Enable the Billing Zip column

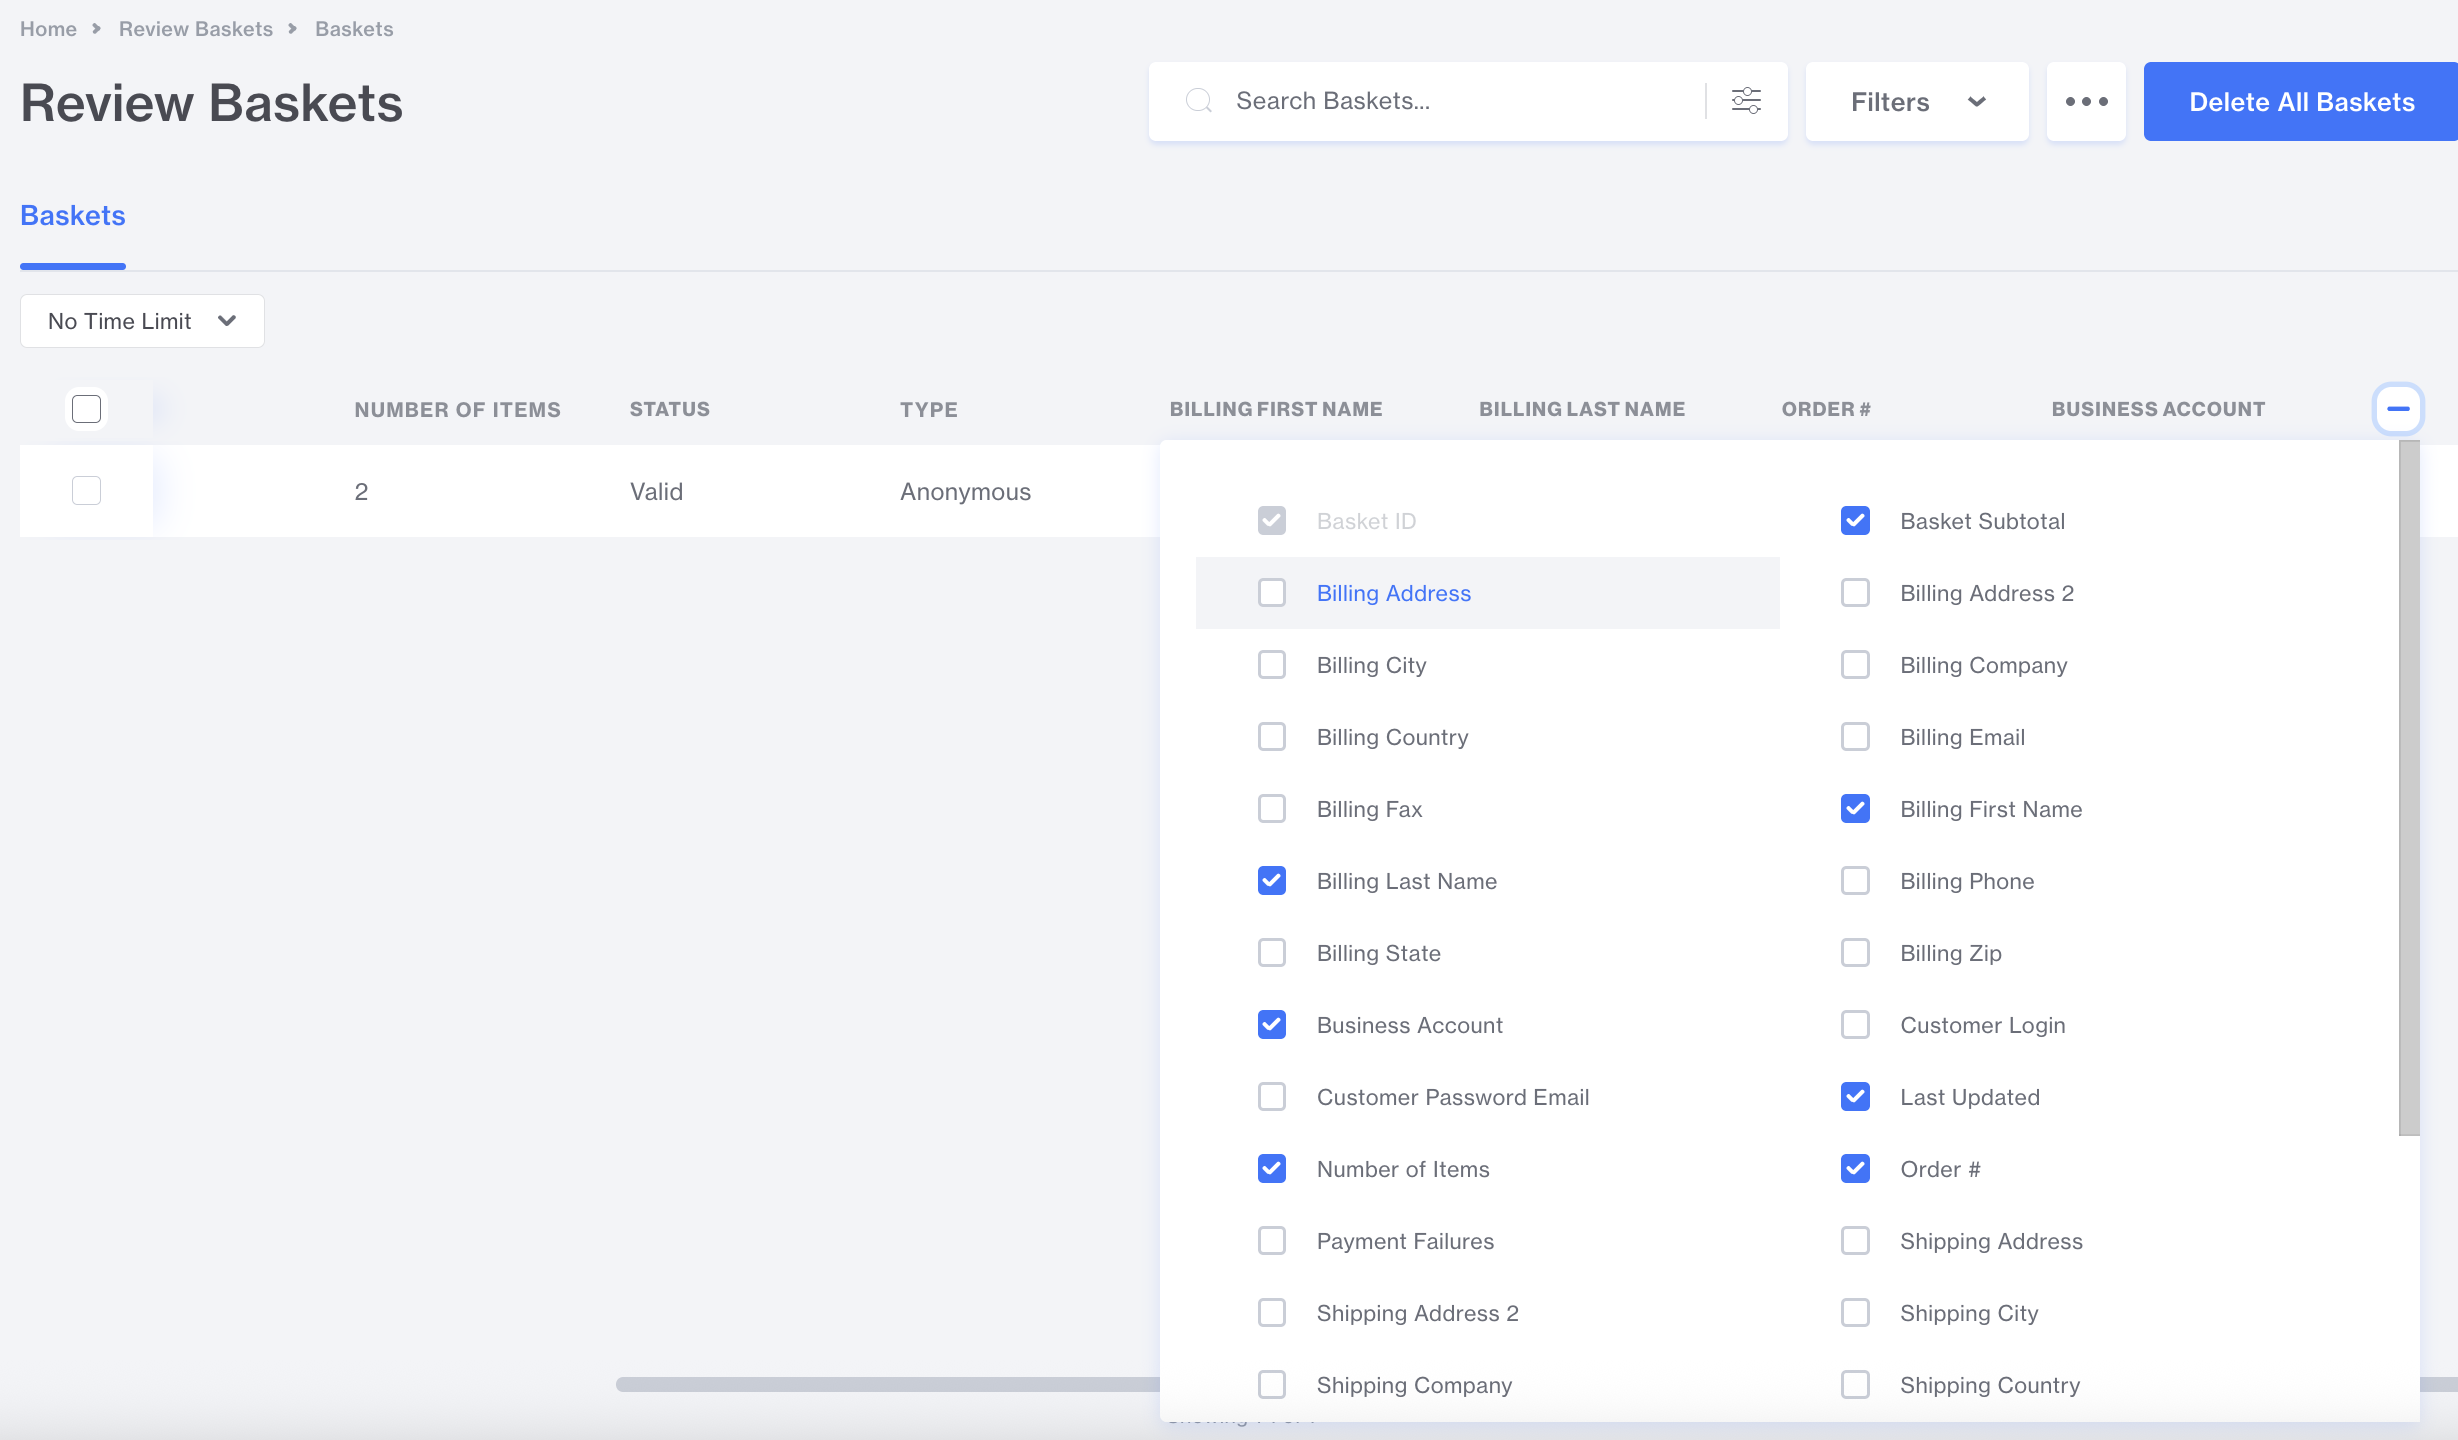tap(1856, 953)
